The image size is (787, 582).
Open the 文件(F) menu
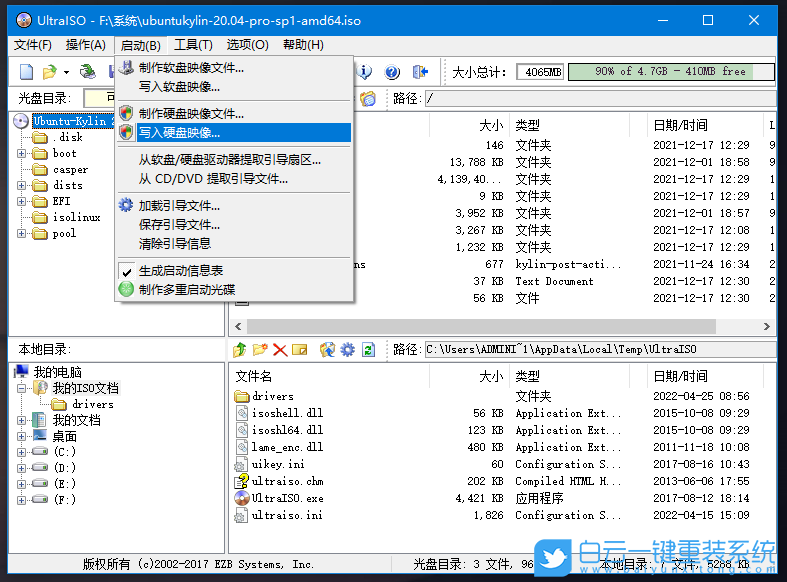33,45
